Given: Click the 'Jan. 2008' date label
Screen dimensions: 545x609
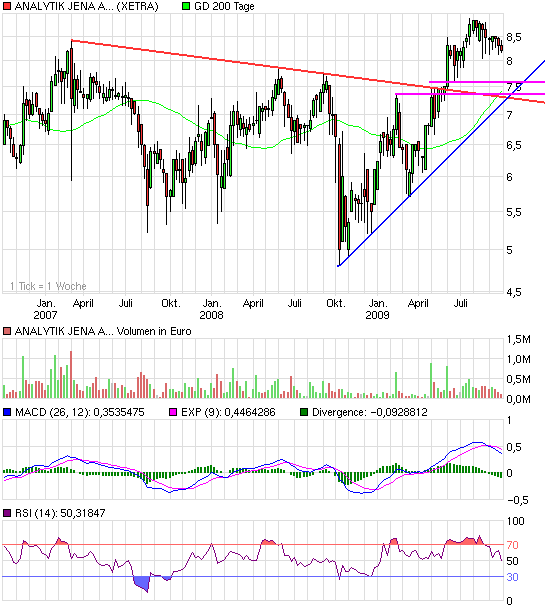Looking at the screenshot, I should [x=212, y=309].
